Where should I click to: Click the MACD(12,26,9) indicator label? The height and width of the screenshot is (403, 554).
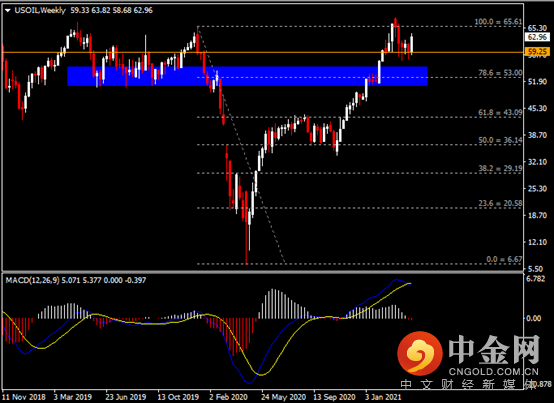[32, 280]
